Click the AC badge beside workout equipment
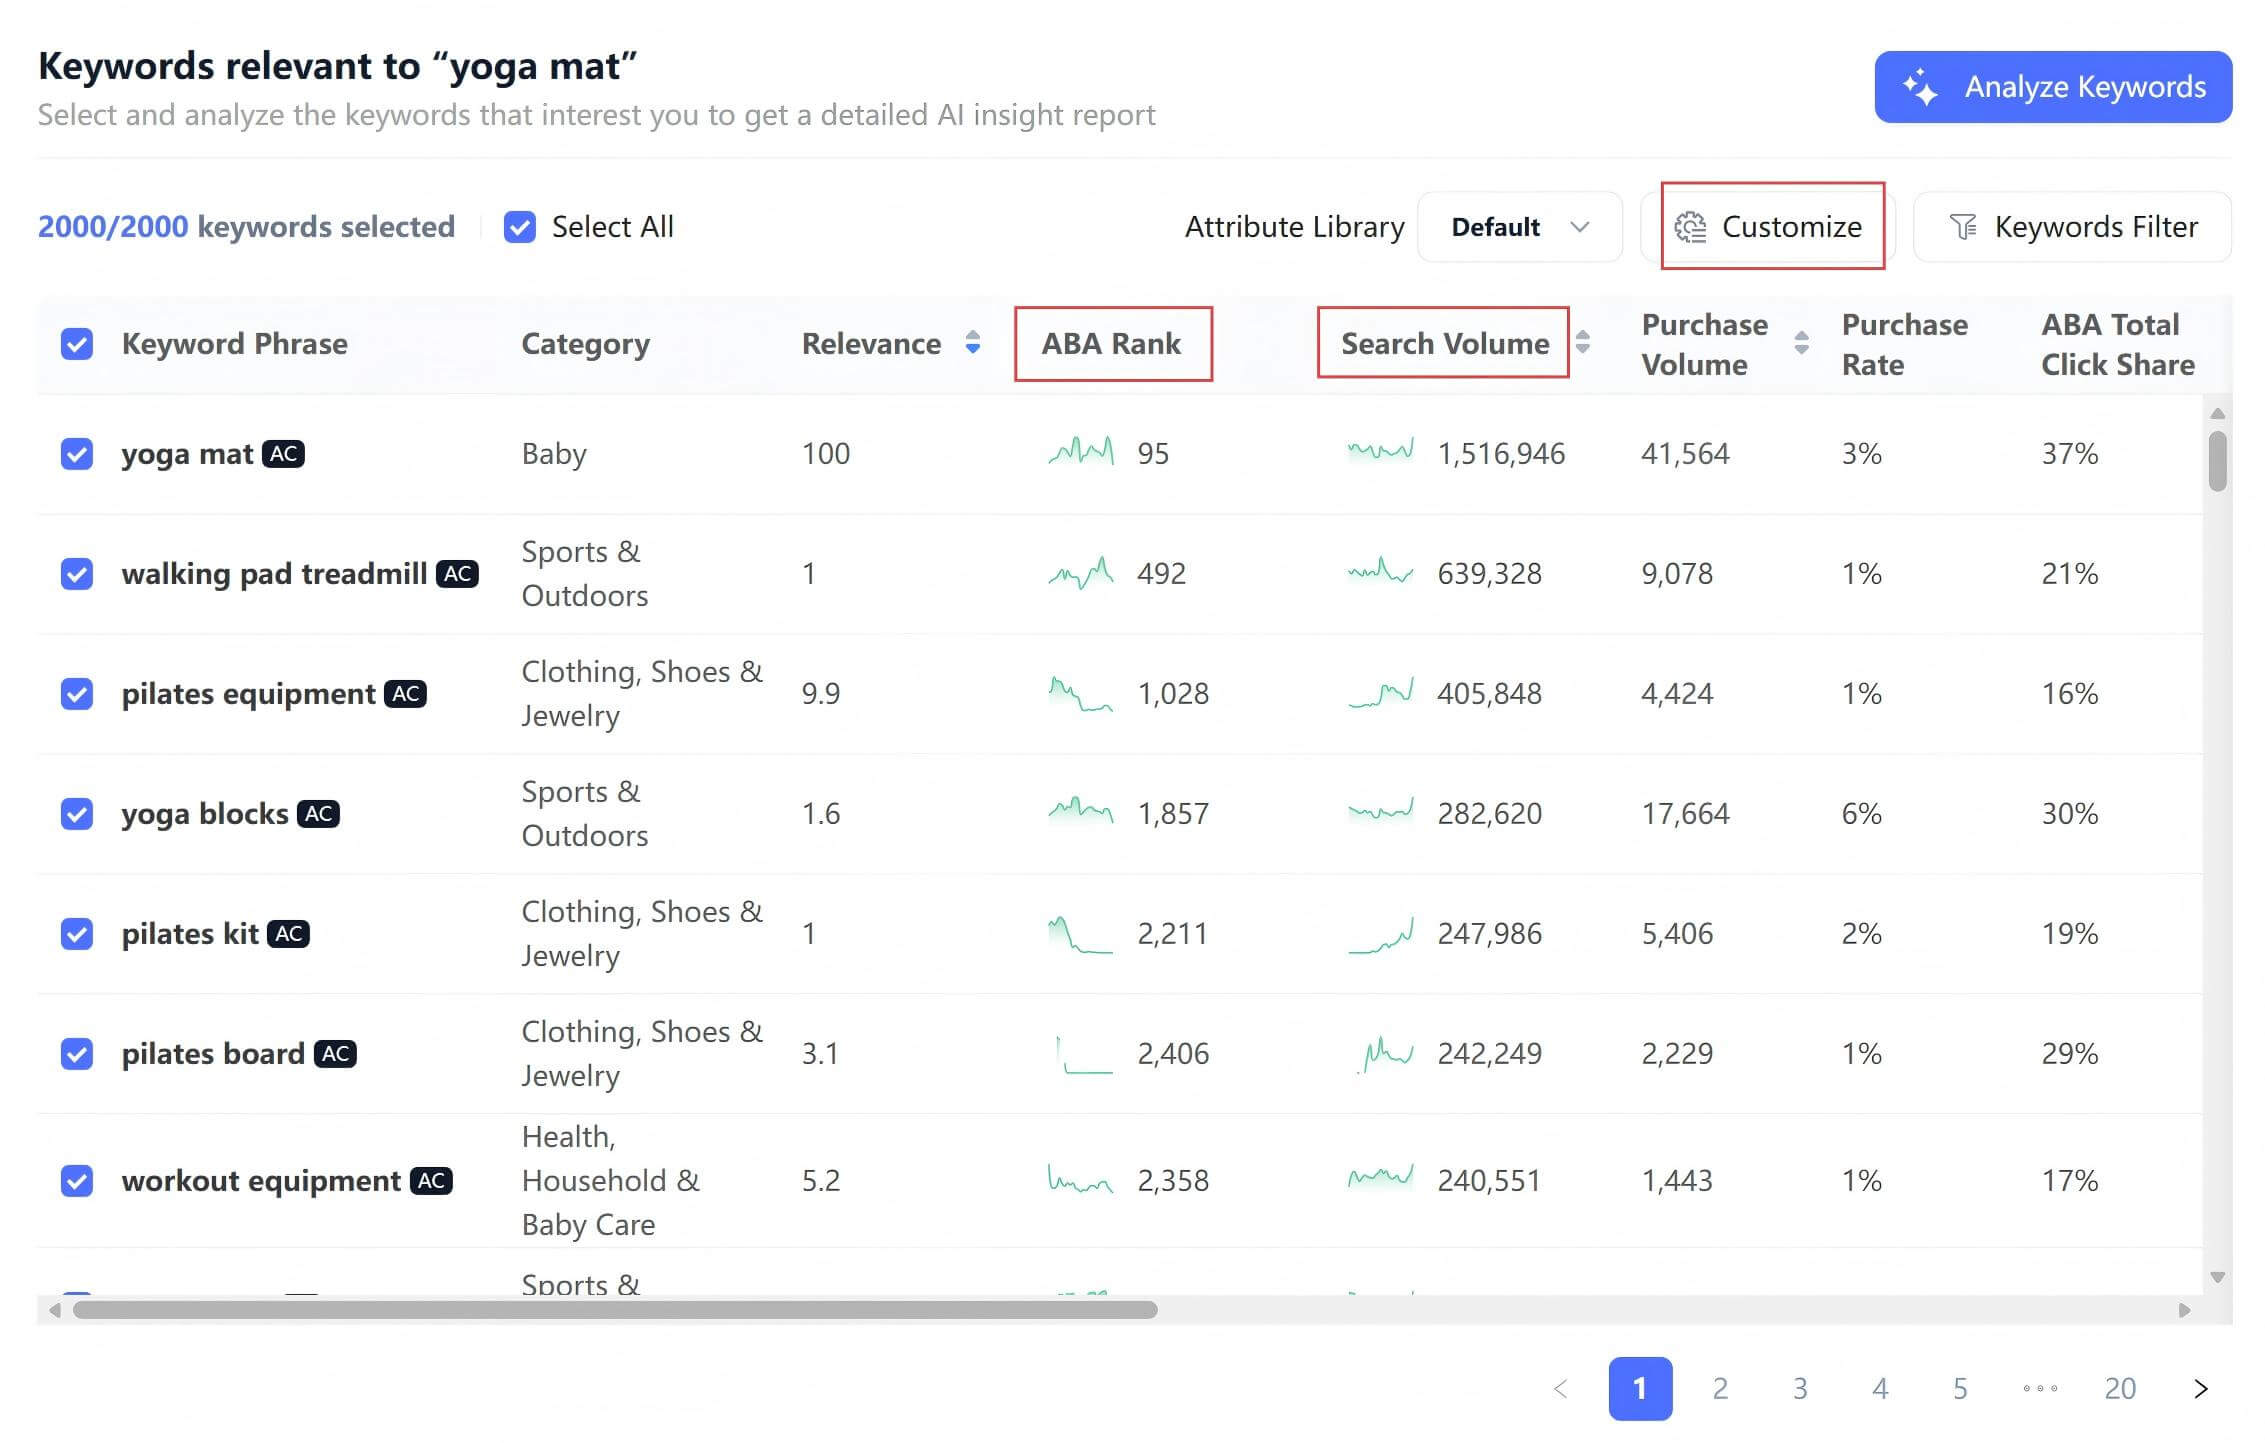The width and height of the screenshot is (2265, 1443). tap(431, 1181)
